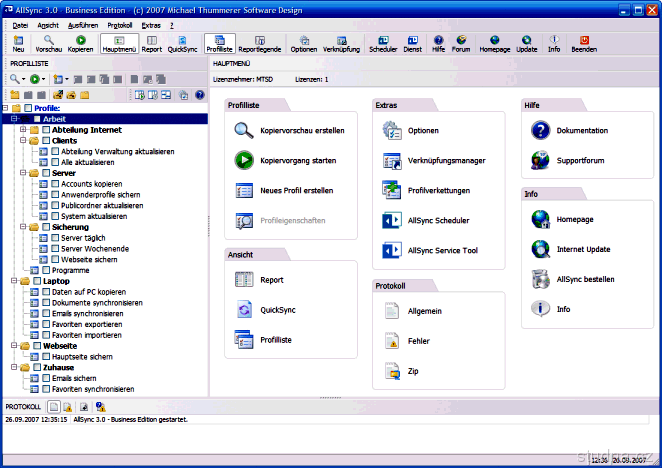The height and width of the screenshot is (468, 662).
Task: Expand the 'Abteilung Internet' tree folder
Action: tap(22, 129)
